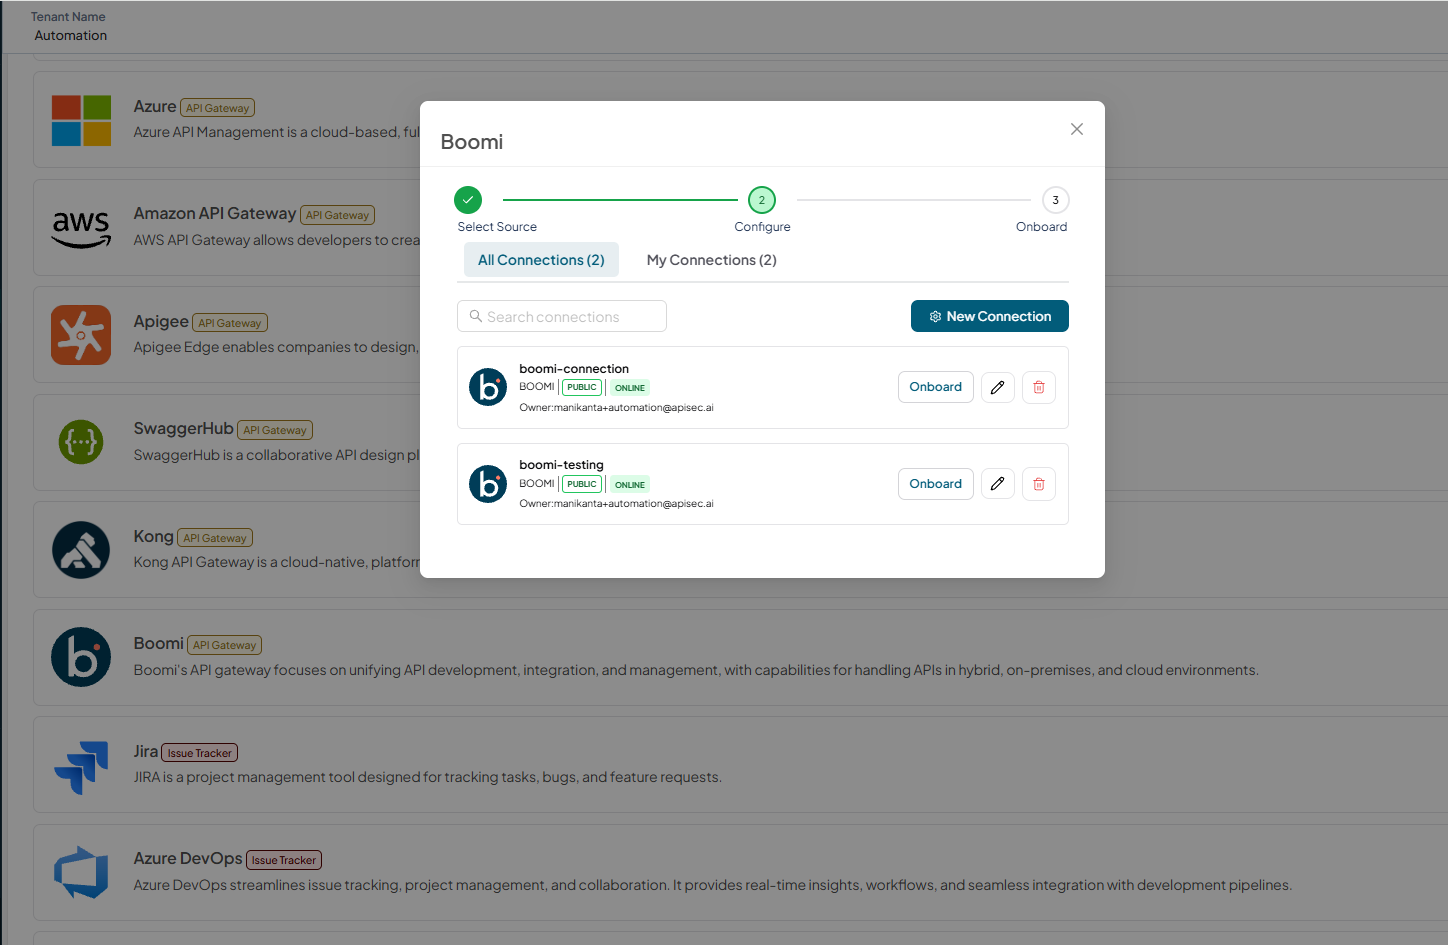
Task: Click the Boomi dialog title
Action: pyautogui.click(x=472, y=142)
